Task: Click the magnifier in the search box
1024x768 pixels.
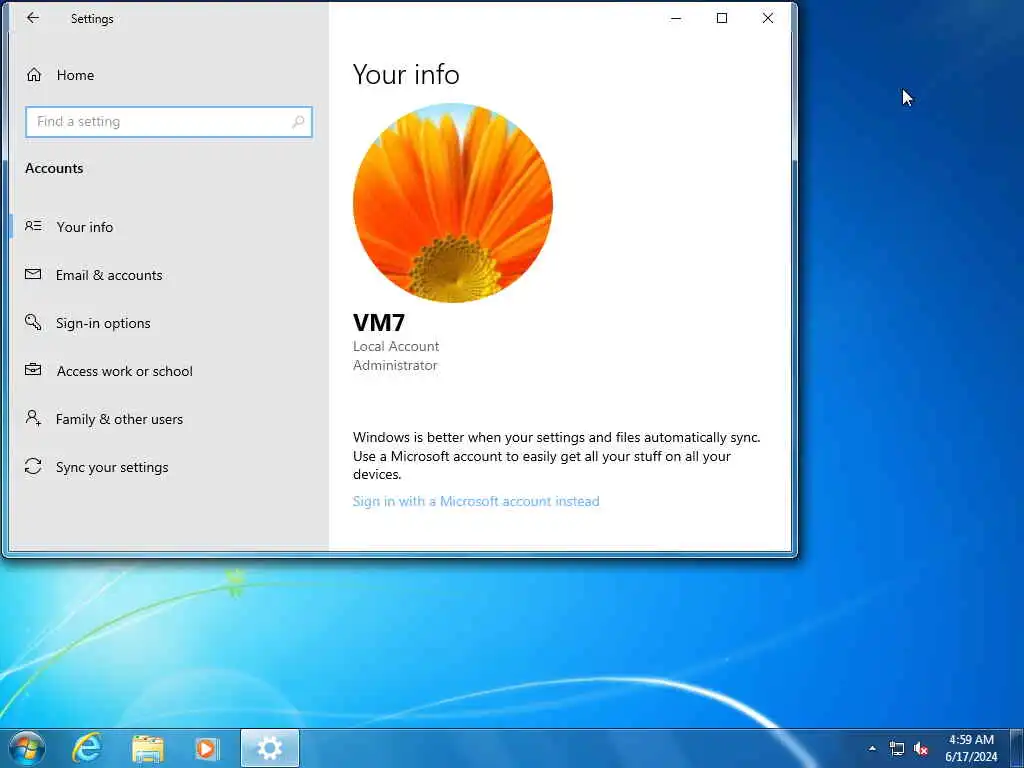Action: coord(298,121)
